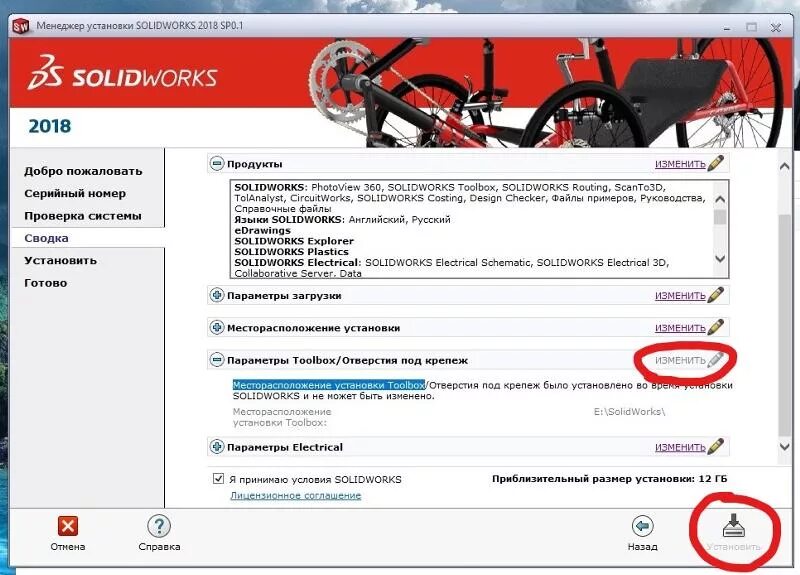Open the Лицензионное соглашение link

tap(295, 495)
